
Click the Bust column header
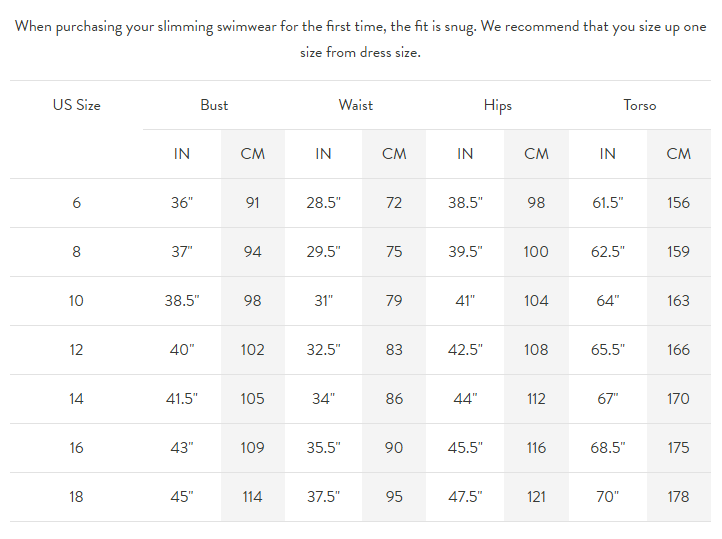(214, 105)
